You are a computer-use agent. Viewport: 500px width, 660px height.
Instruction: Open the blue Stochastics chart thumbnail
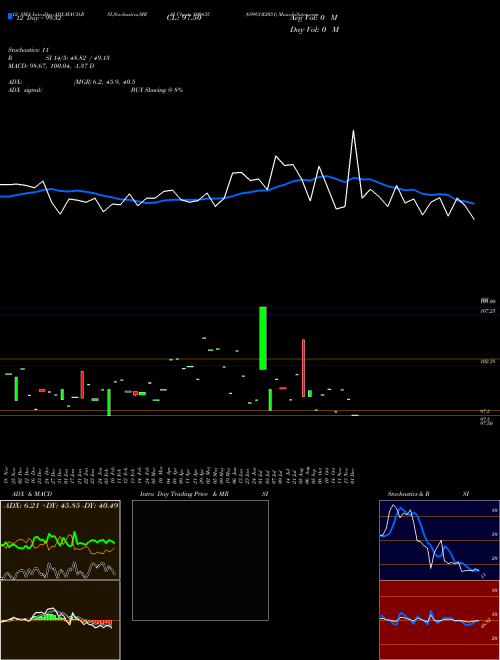click(x=439, y=540)
